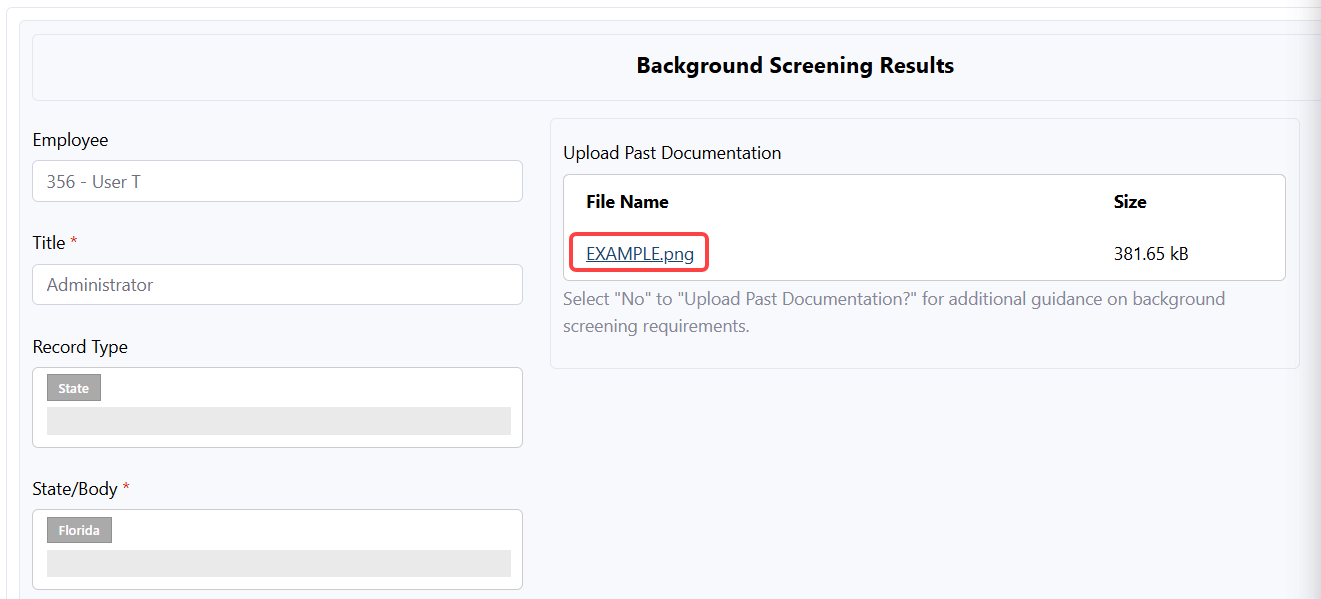Expand the State/Body selection box
The image size is (1321, 599).
point(300,531)
